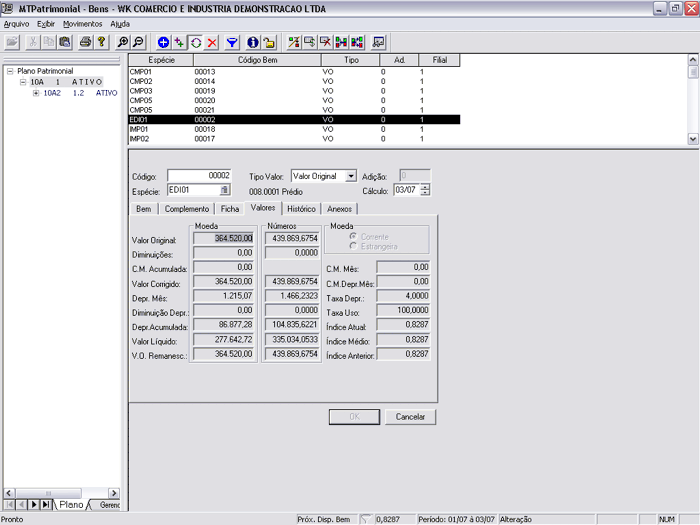Click the padlock icon in toolbar
Screen dimensions: 700x525
pyautogui.click(x=269, y=42)
